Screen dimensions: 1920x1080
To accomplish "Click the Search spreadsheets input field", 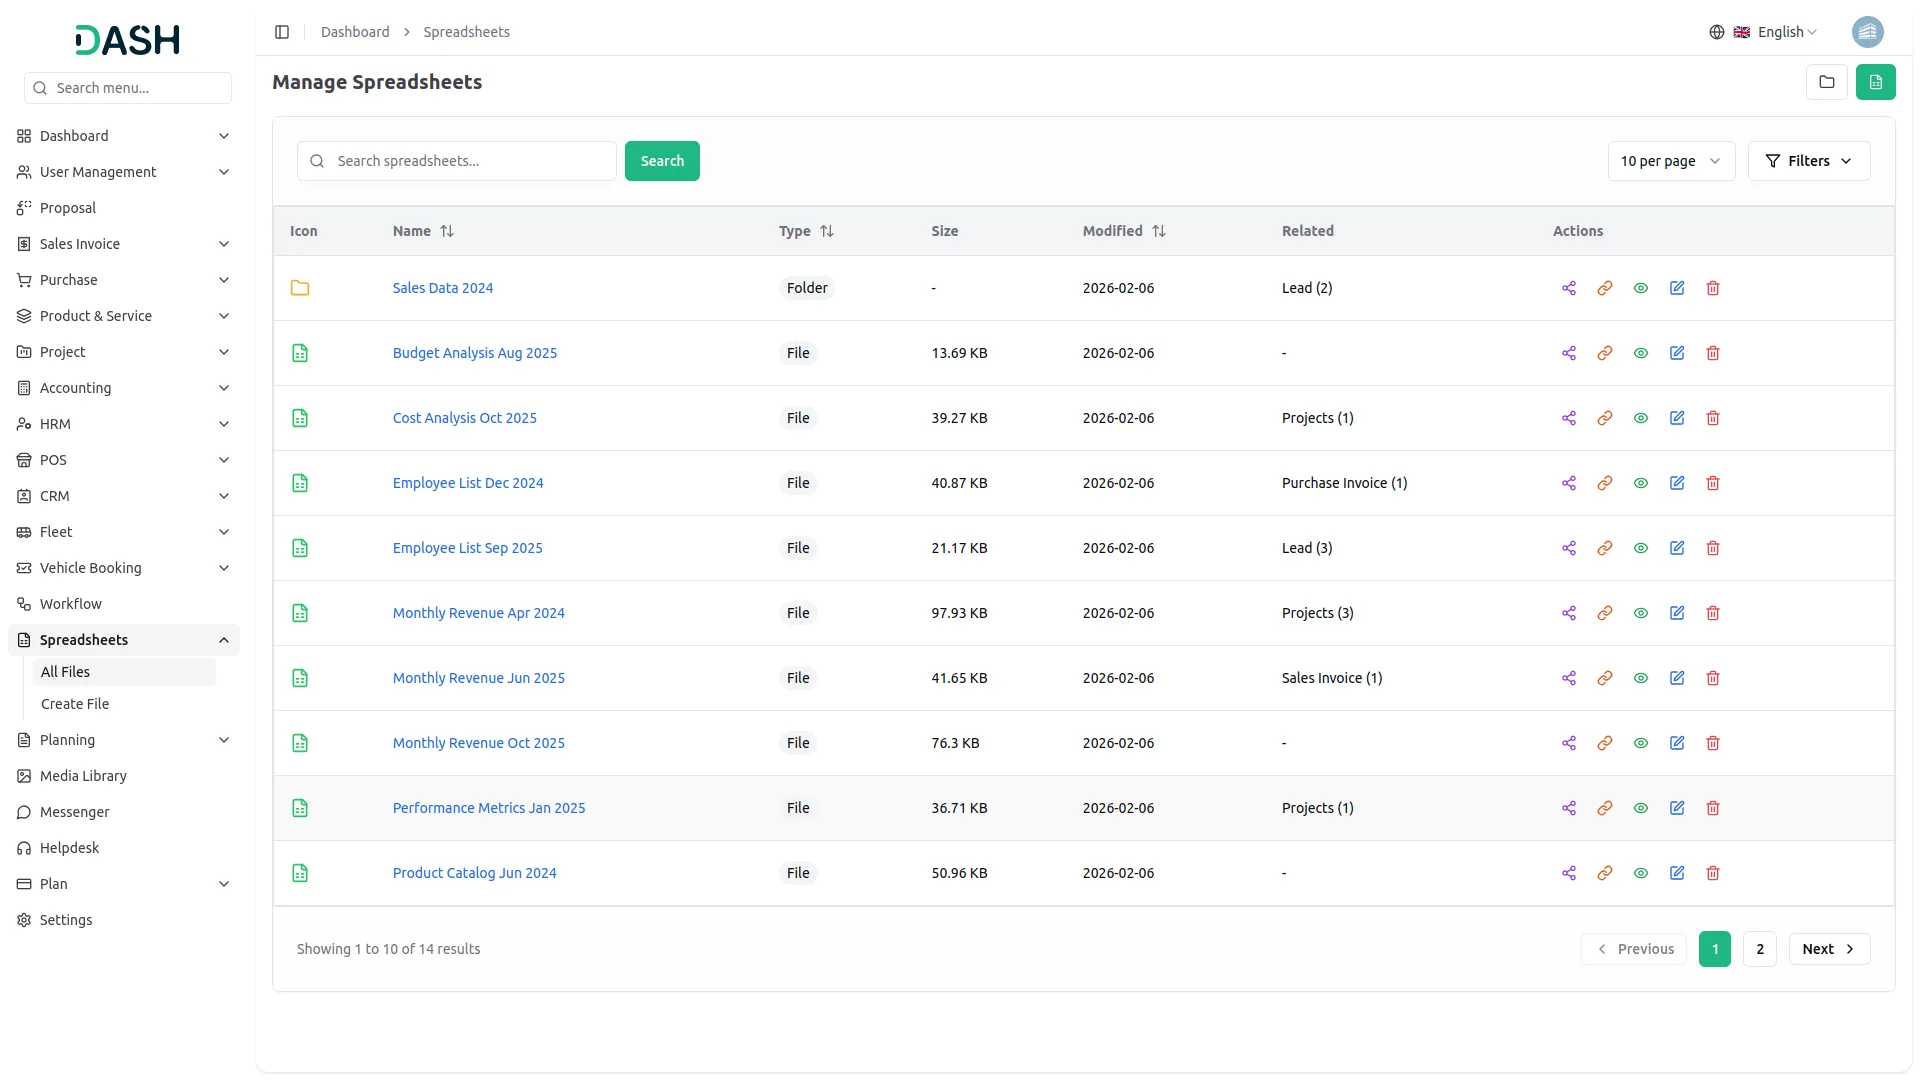I will [x=470, y=161].
